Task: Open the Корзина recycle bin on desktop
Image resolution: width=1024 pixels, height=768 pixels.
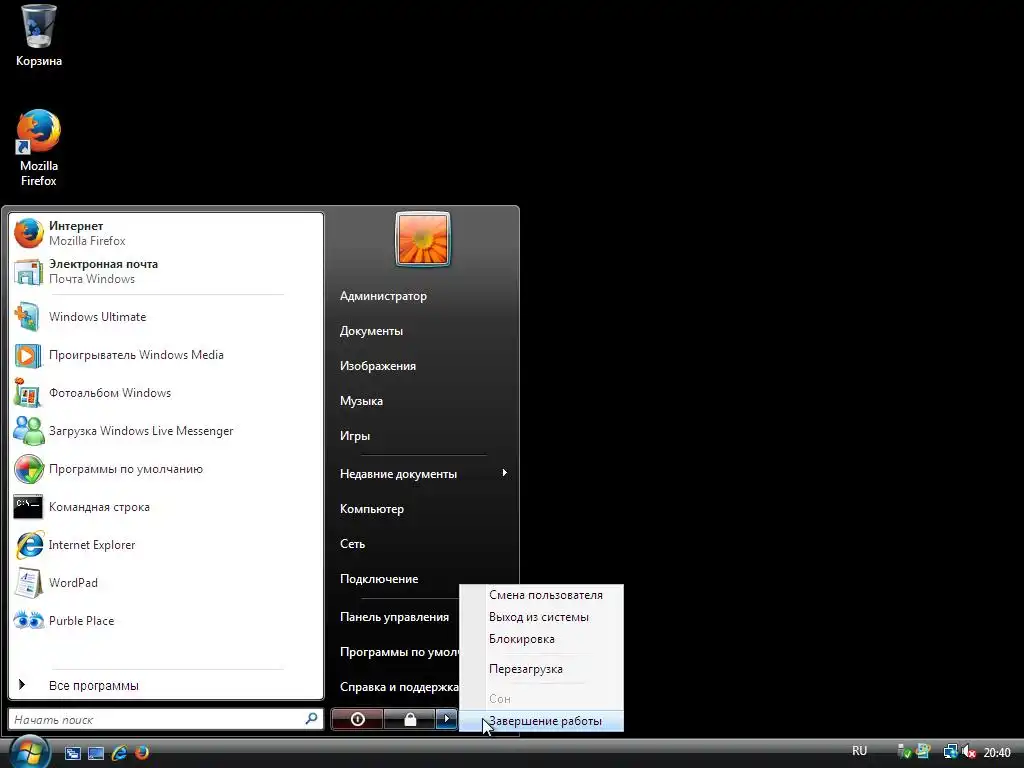Action: [39, 36]
